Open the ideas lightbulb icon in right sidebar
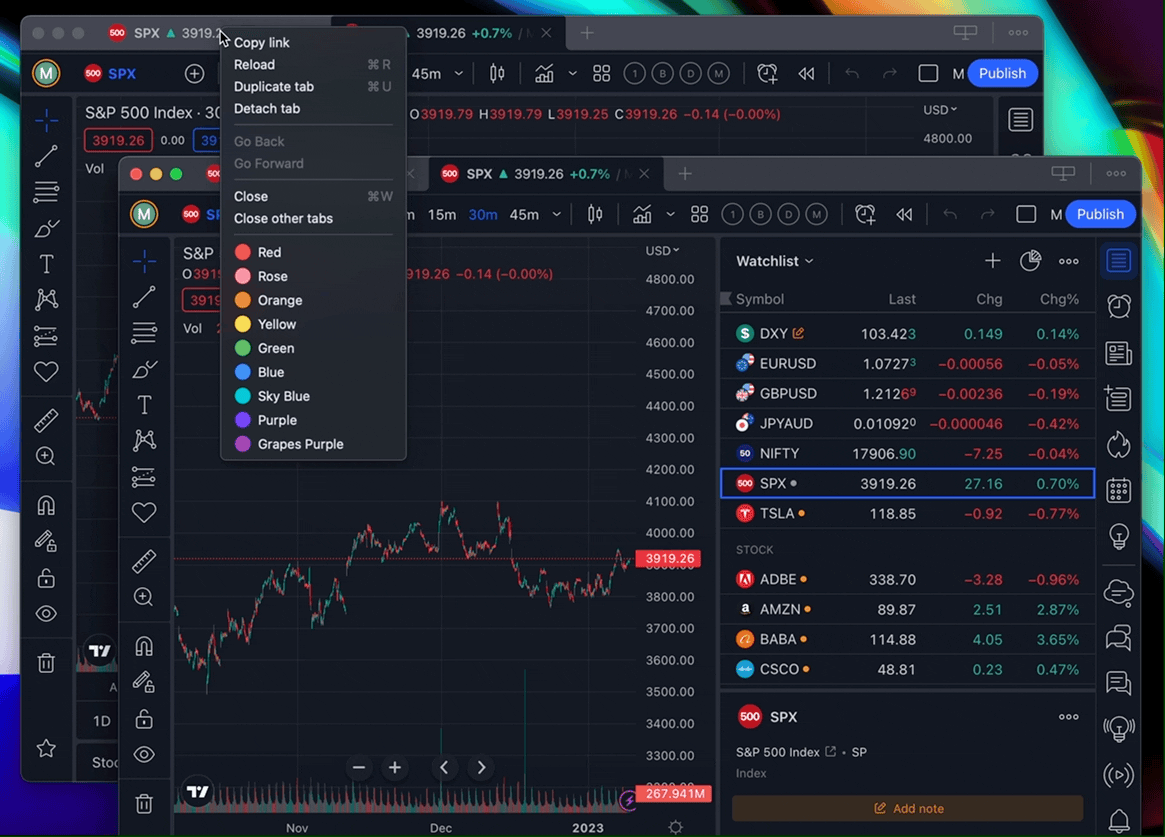 [1118, 535]
